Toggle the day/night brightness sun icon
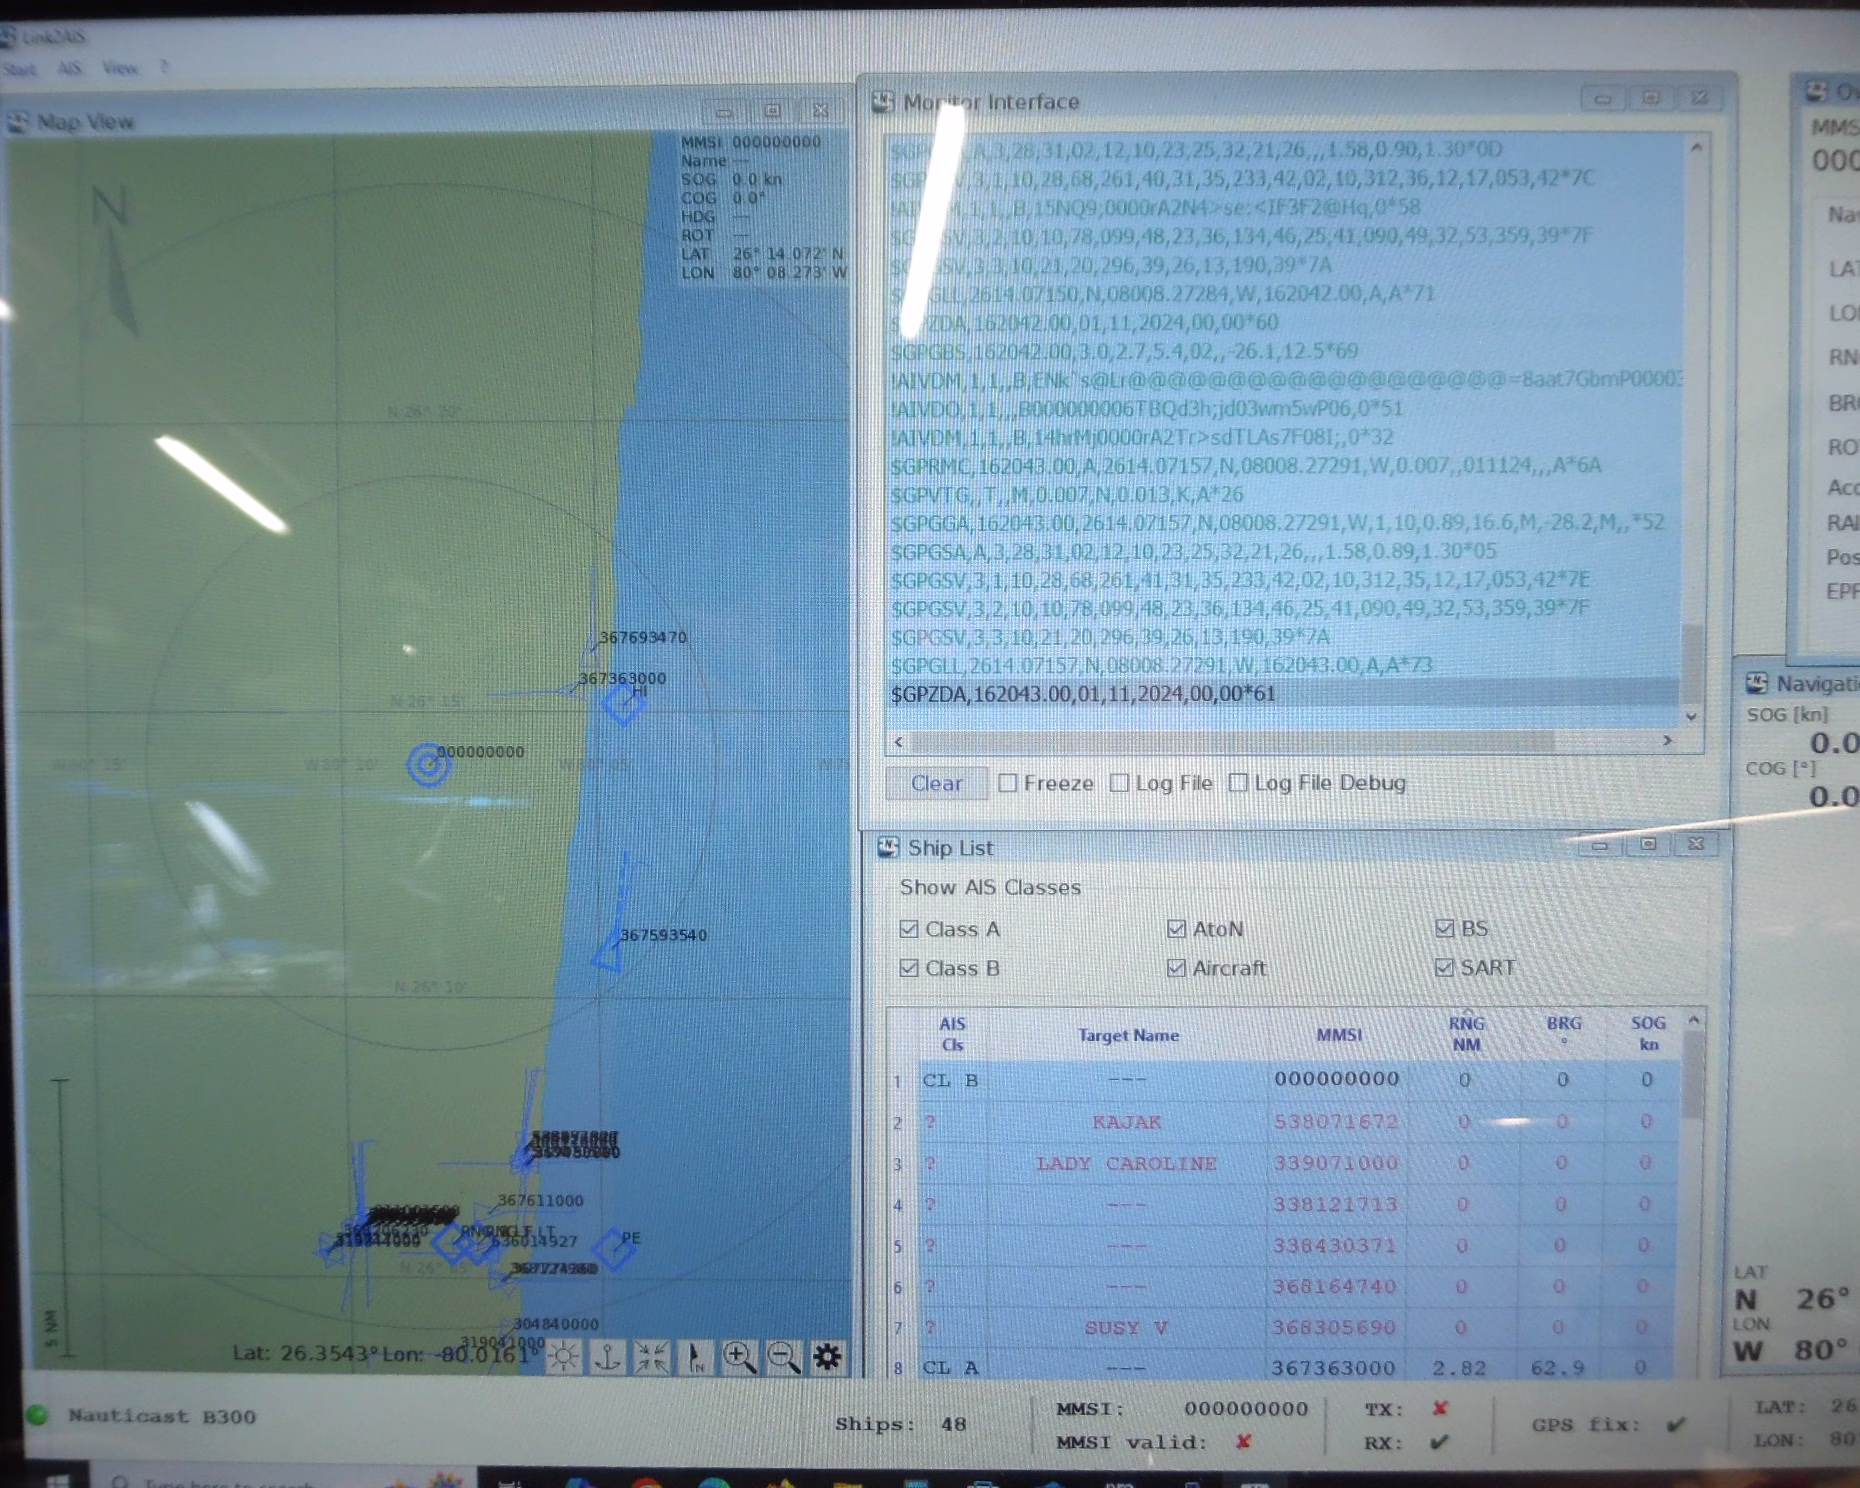This screenshot has width=1860, height=1488. point(563,1357)
